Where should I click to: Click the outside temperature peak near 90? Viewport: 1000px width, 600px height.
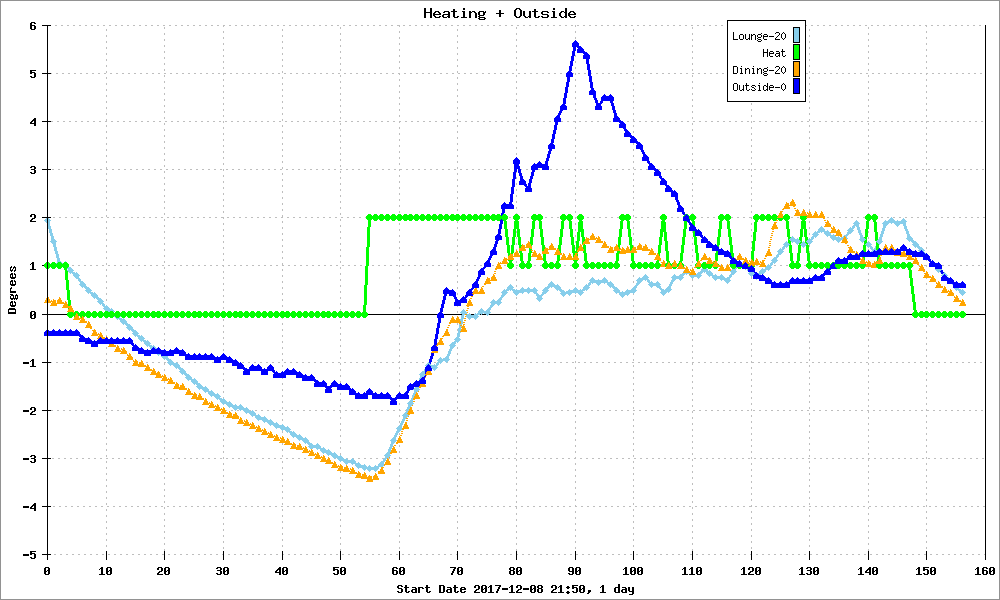(x=575, y=44)
